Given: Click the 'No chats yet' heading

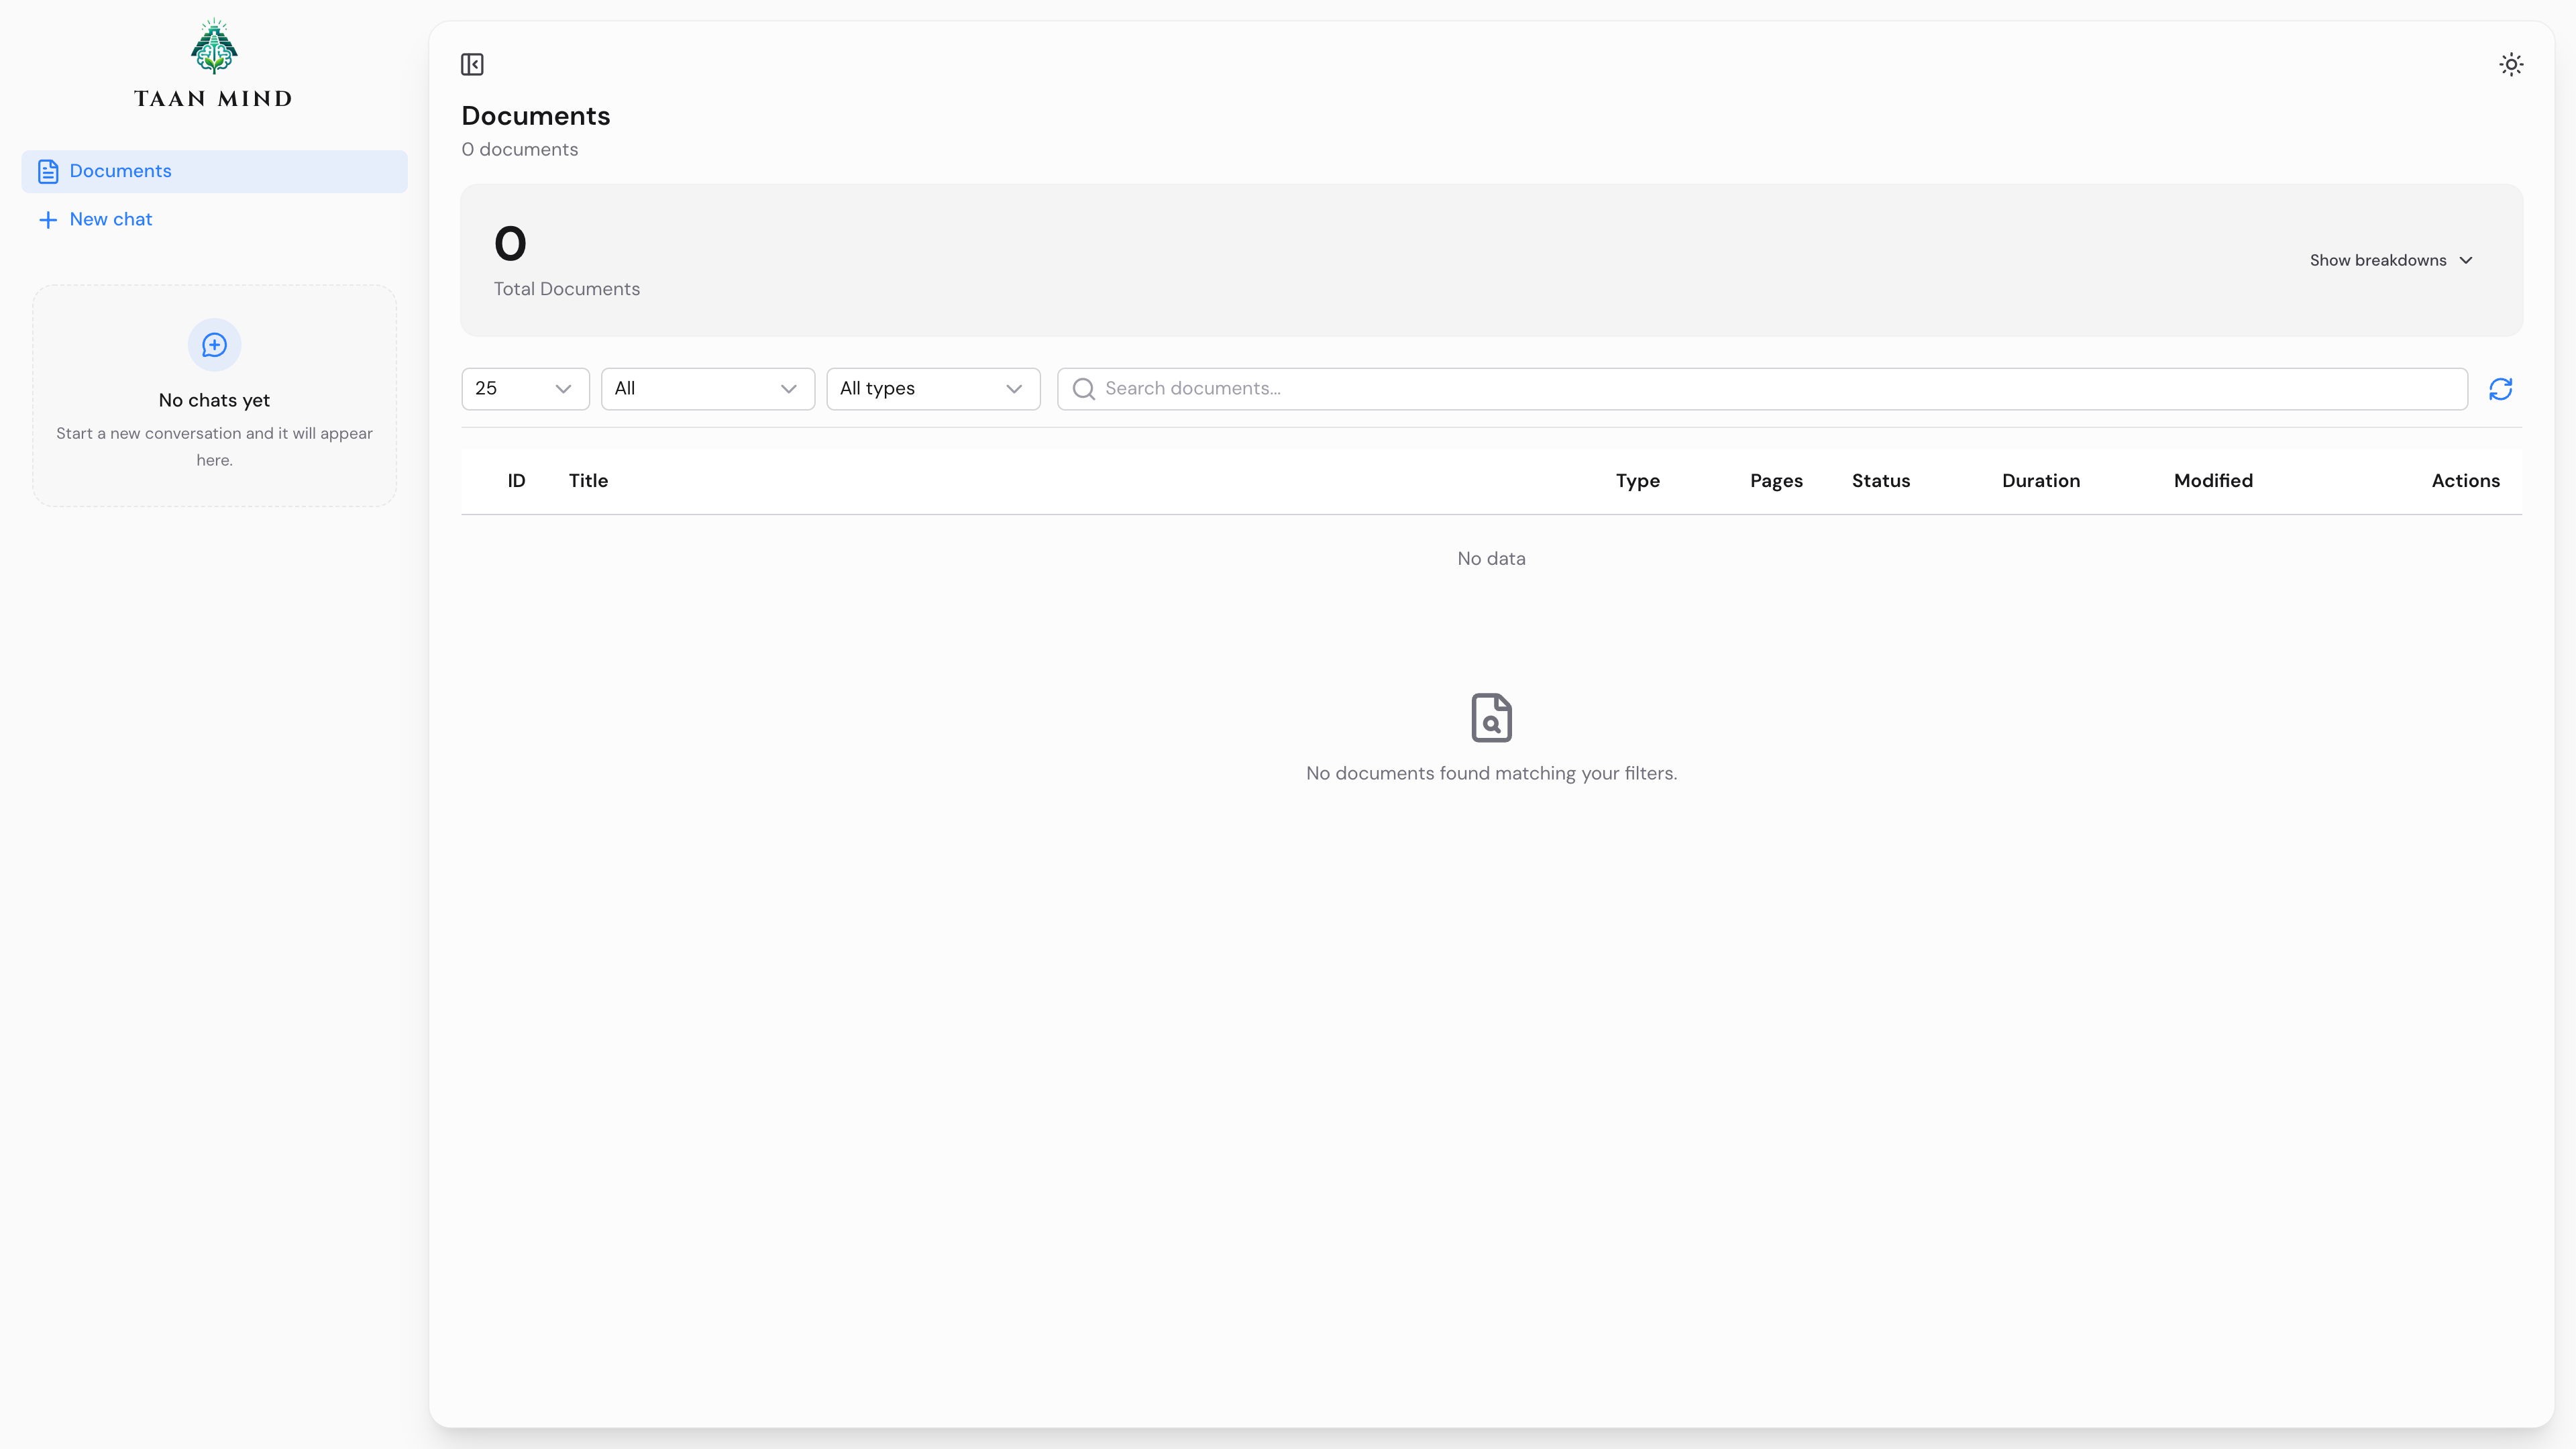Looking at the screenshot, I should point(214,400).
